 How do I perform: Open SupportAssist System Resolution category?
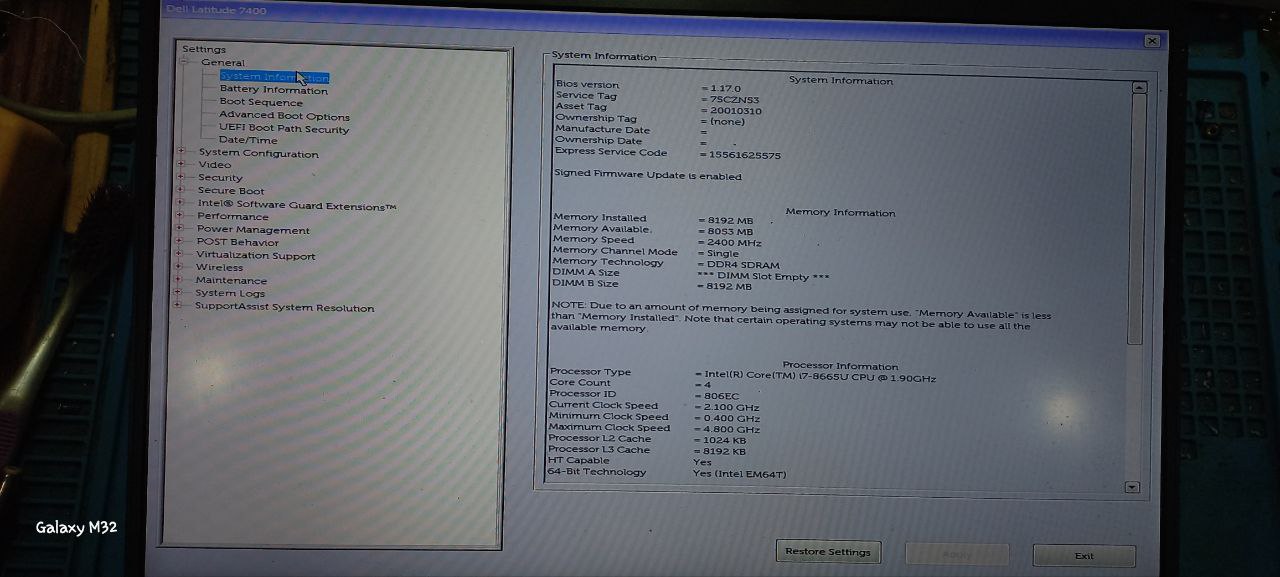(284, 308)
